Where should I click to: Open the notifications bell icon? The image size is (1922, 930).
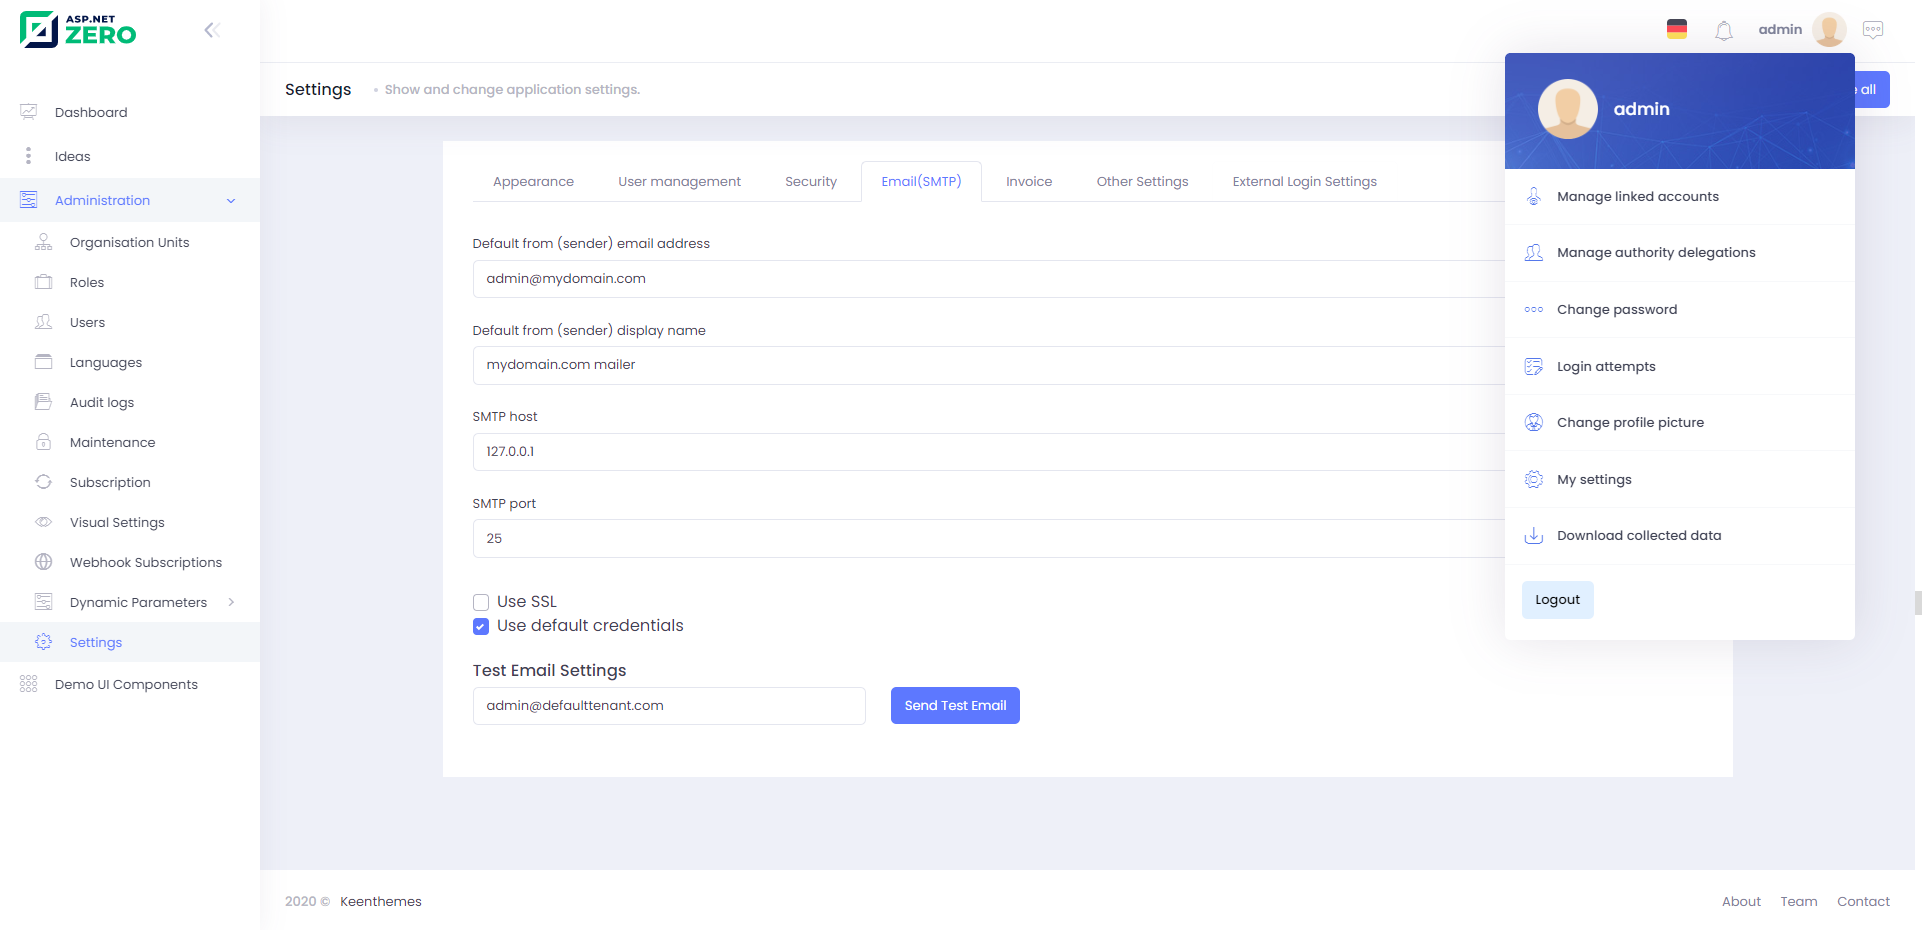(x=1723, y=30)
